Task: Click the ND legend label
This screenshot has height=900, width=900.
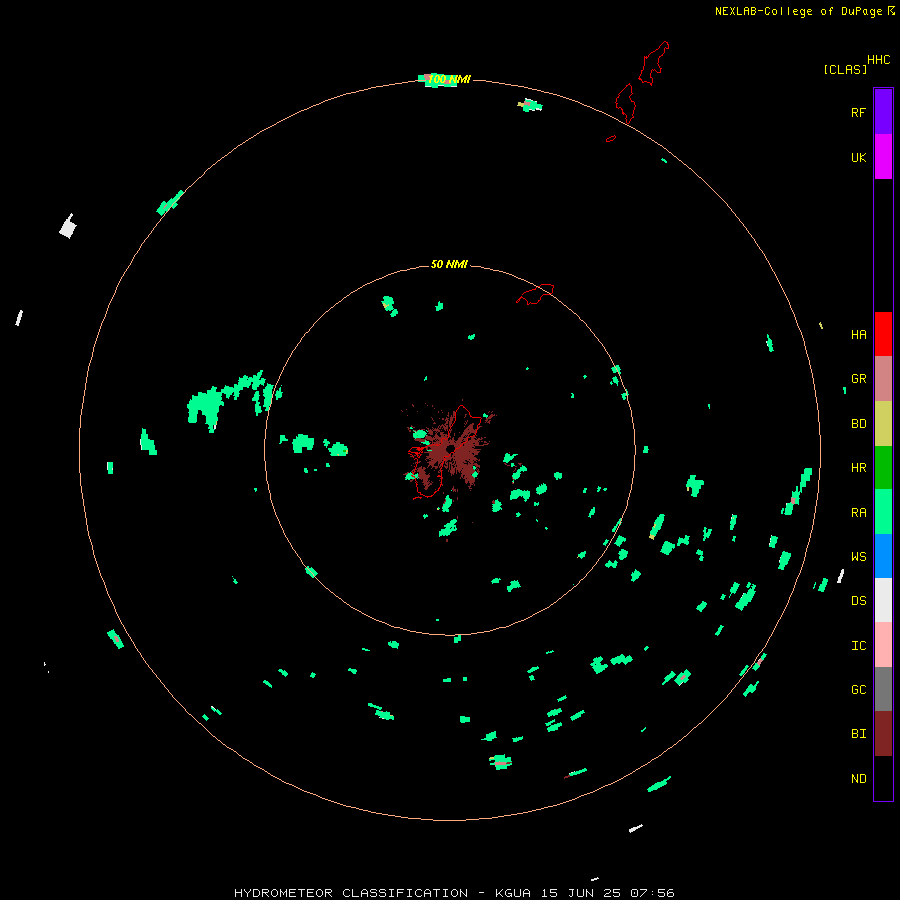Action: click(x=858, y=779)
